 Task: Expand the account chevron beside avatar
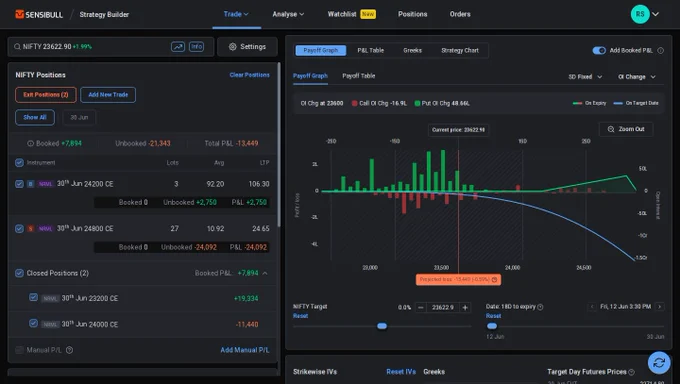pyautogui.click(x=655, y=14)
